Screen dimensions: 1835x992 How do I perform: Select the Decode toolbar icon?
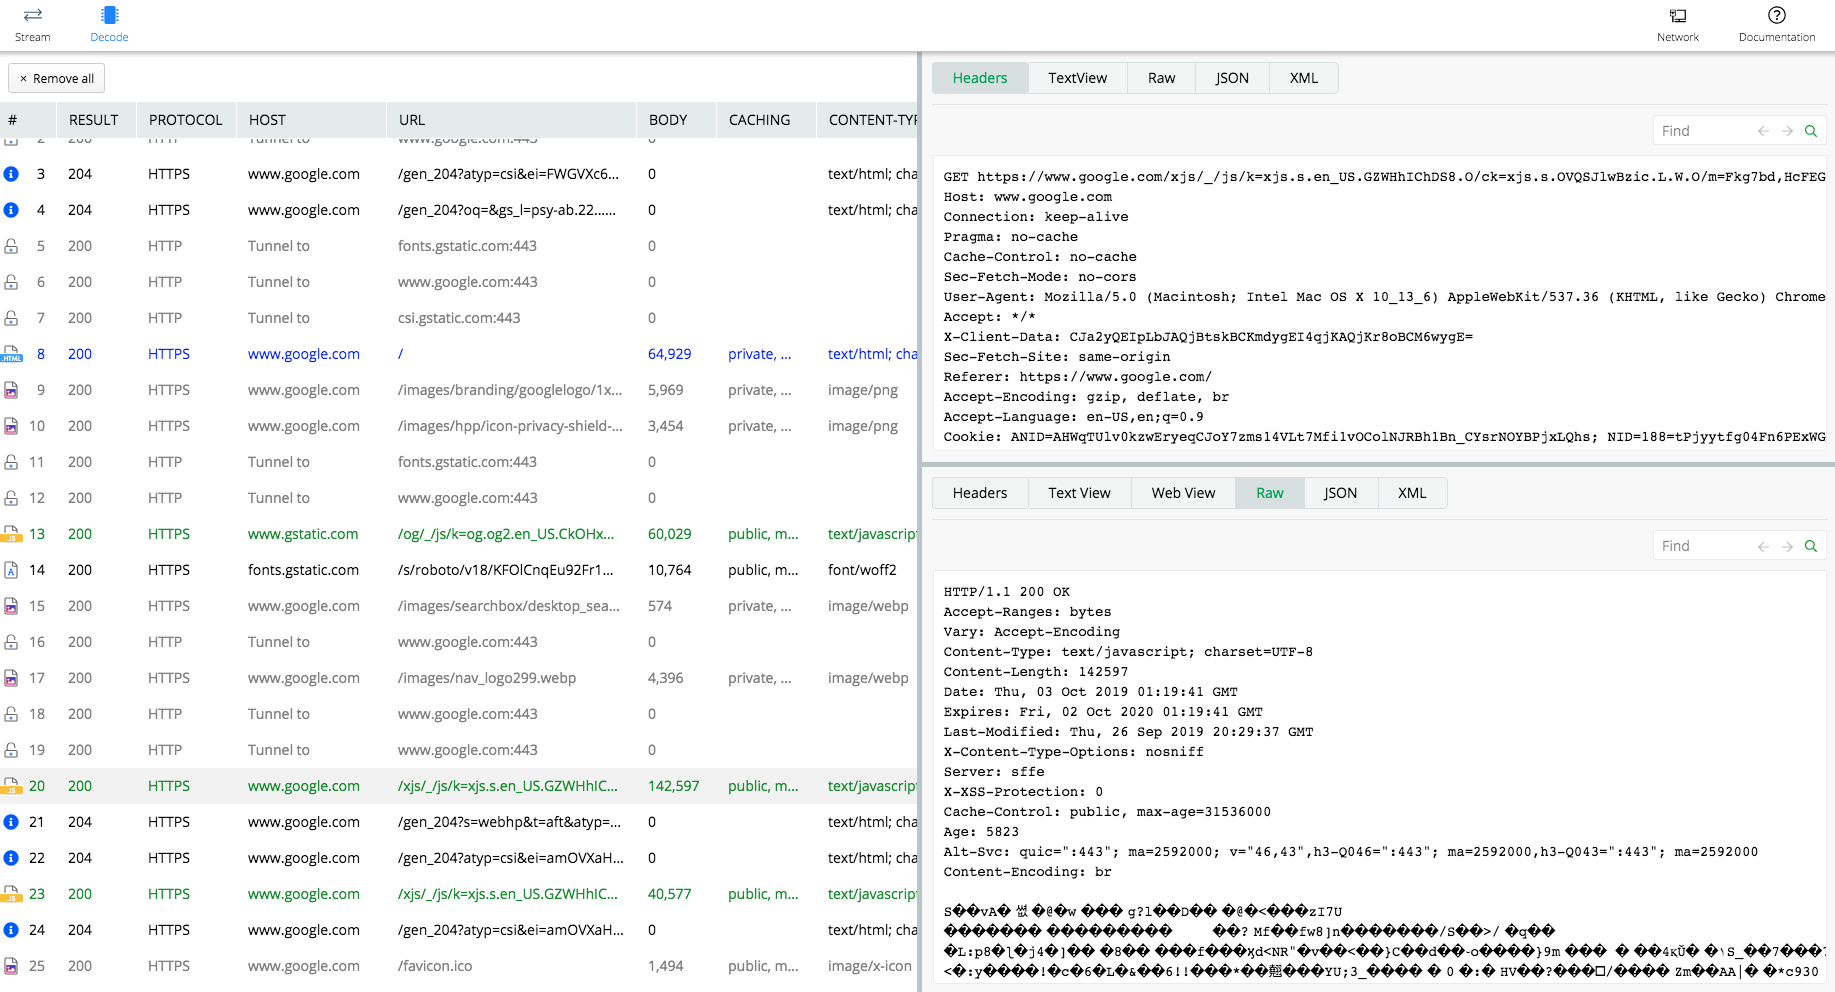click(109, 16)
